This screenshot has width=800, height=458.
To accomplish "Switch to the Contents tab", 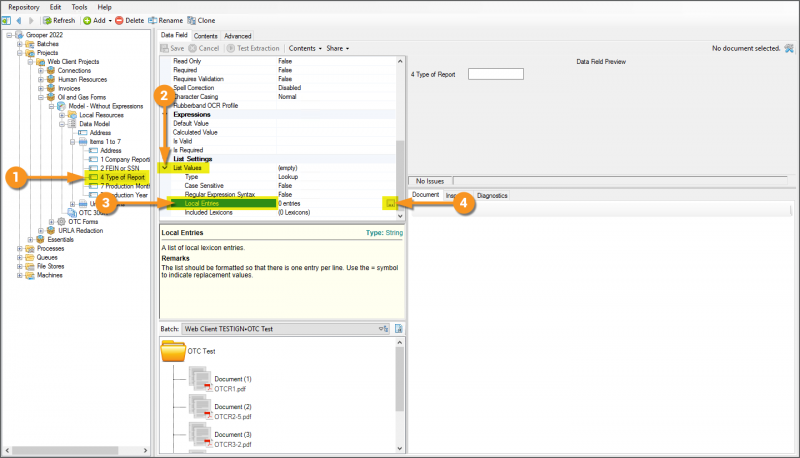I will (x=206, y=36).
